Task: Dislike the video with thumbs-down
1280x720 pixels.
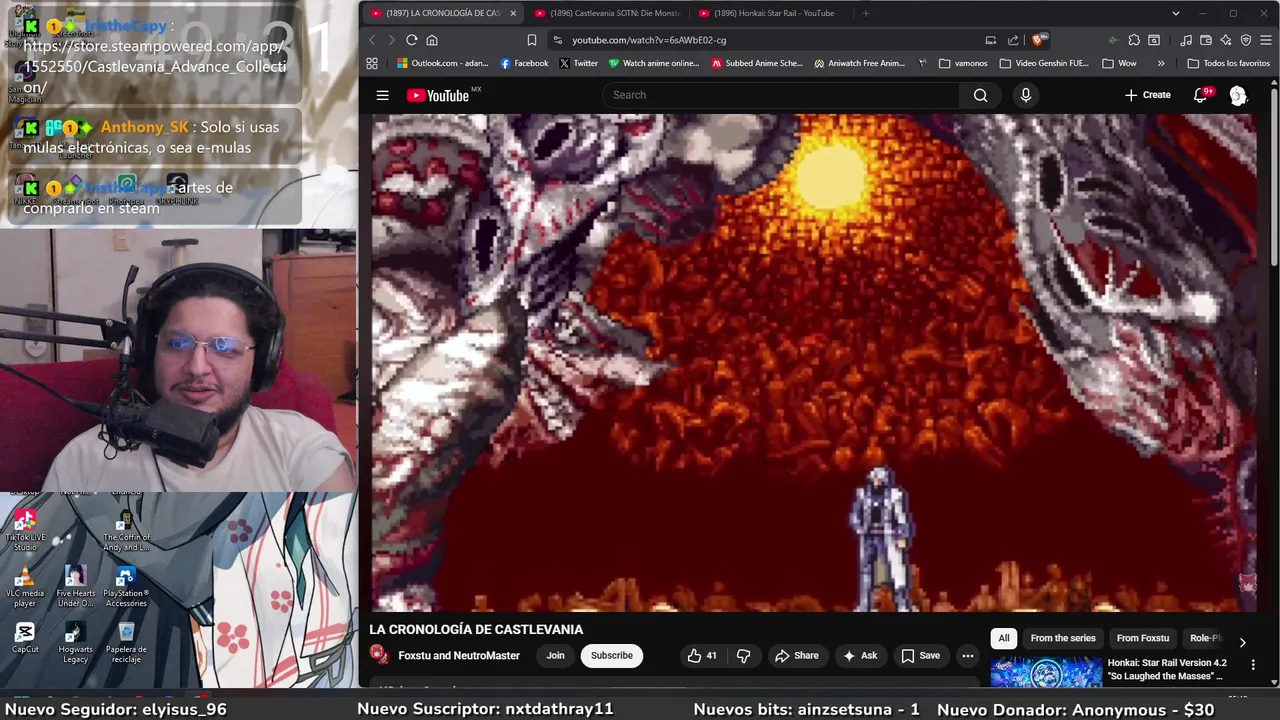Action: 744,656
